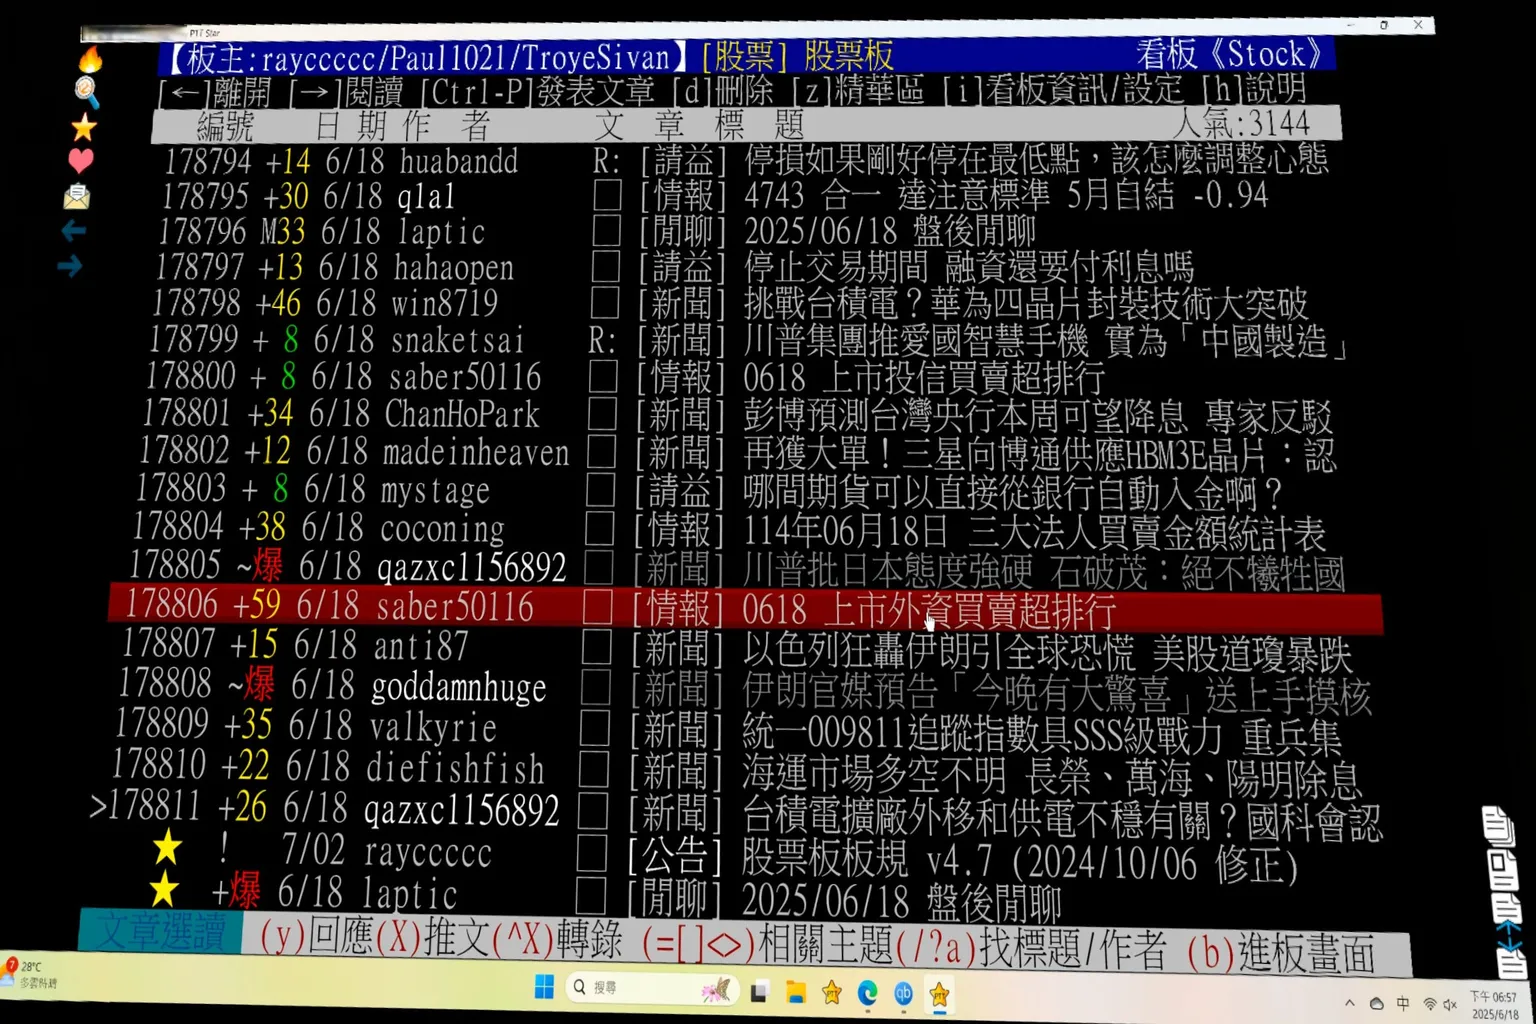Viewport: 1536px width, 1024px height.
Task: Open the weather widget showing 28°C
Action: click(30, 974)
